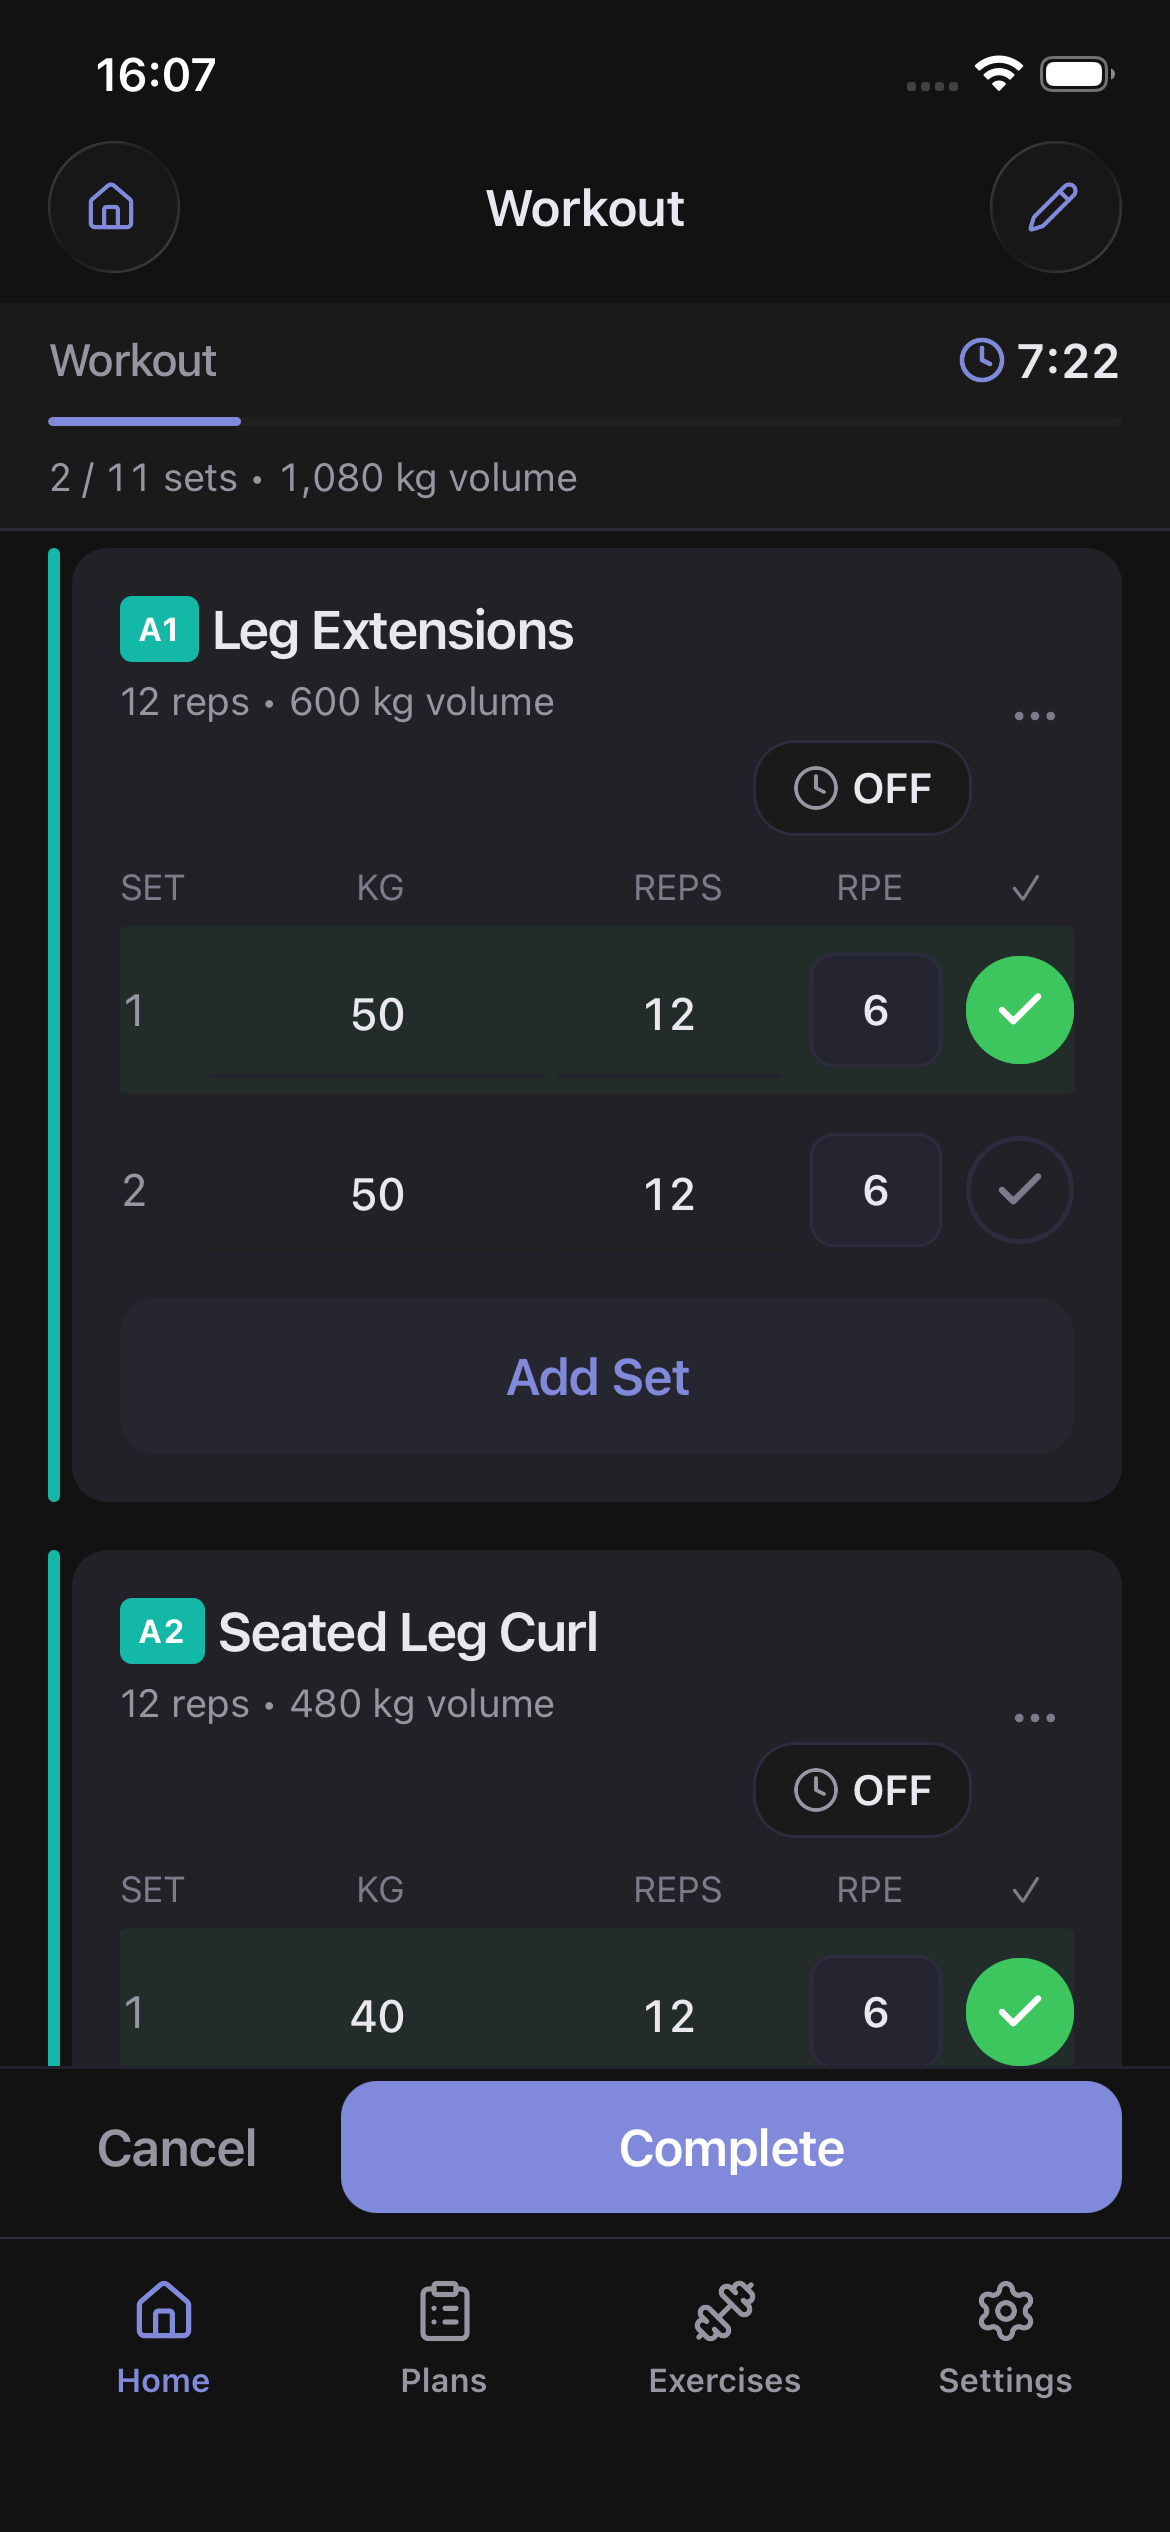Cancel the workout
The image size is (1170, 2532).
point(177,2148)
